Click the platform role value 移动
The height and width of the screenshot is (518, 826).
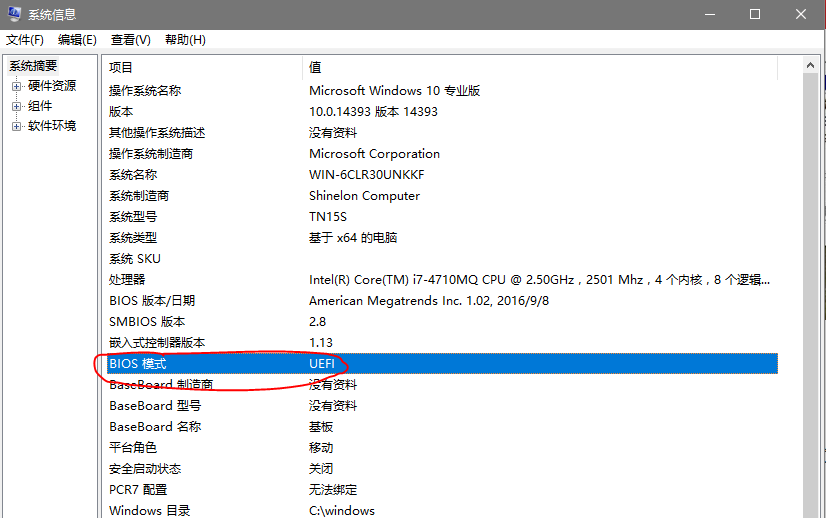coord(321,448)
